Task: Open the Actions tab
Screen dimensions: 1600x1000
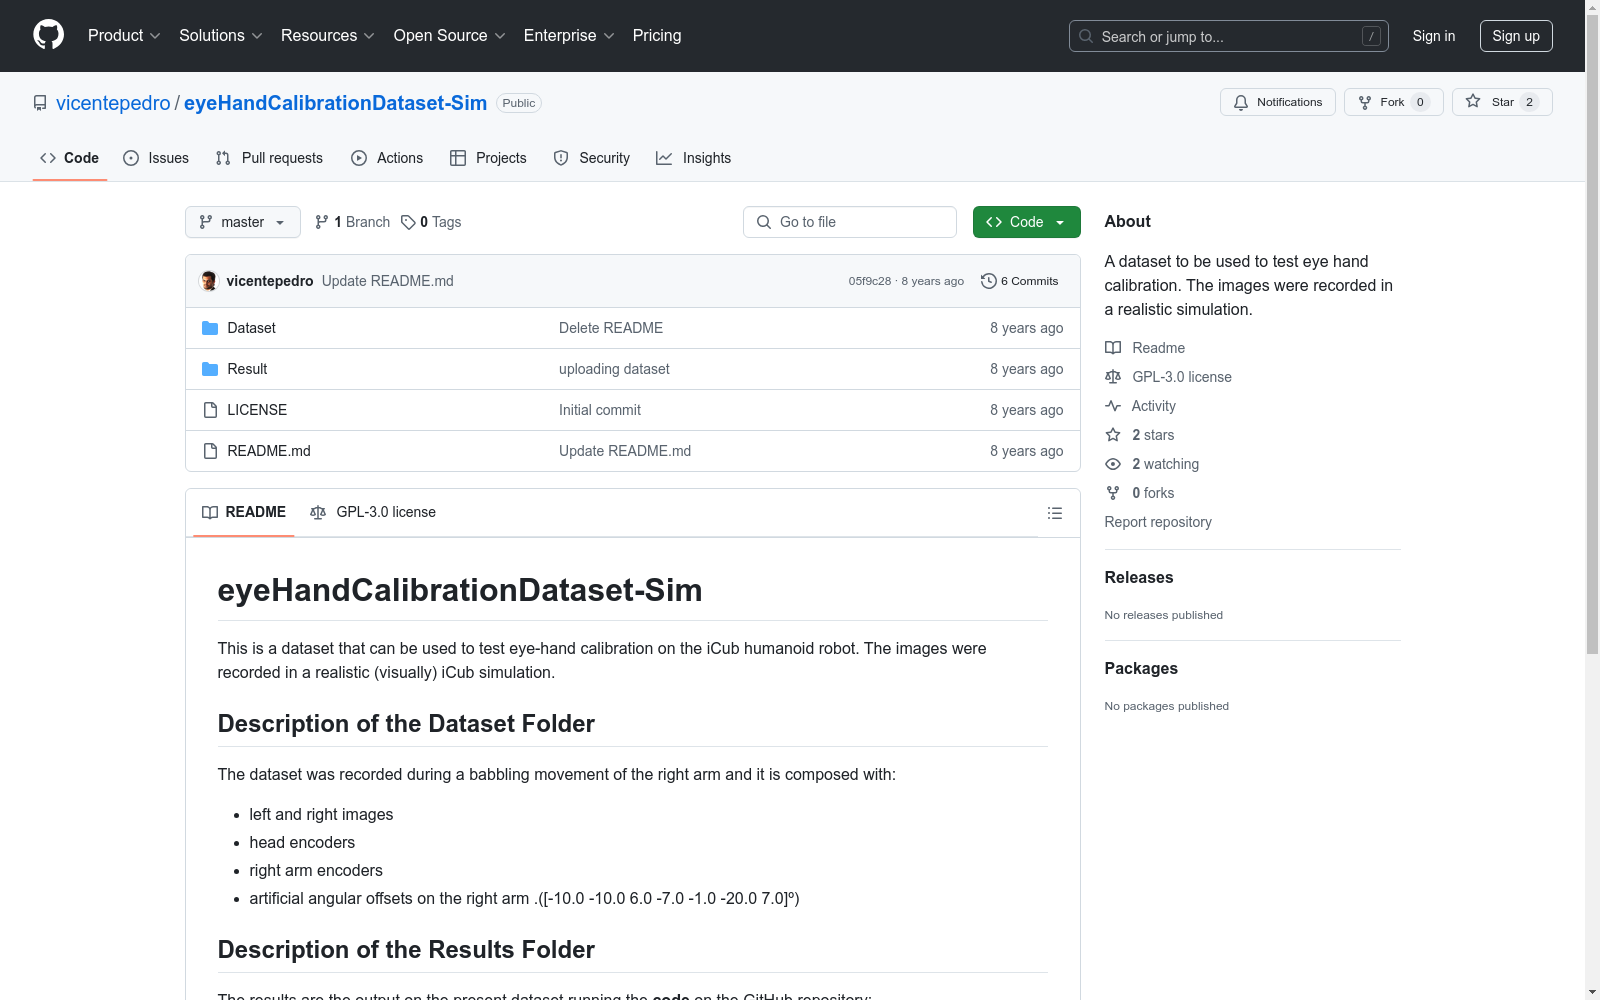Action: pos(387,158)
